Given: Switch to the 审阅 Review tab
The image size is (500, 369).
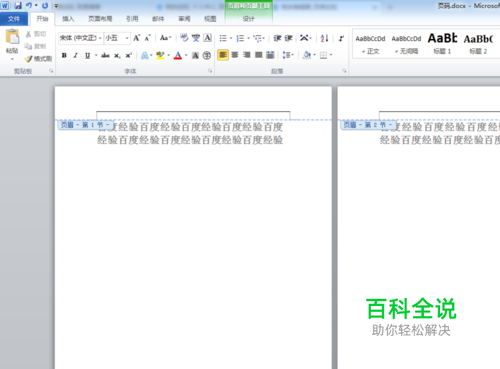Looking at the screenshot, I should pyautogui.click(x=184, y=19).
